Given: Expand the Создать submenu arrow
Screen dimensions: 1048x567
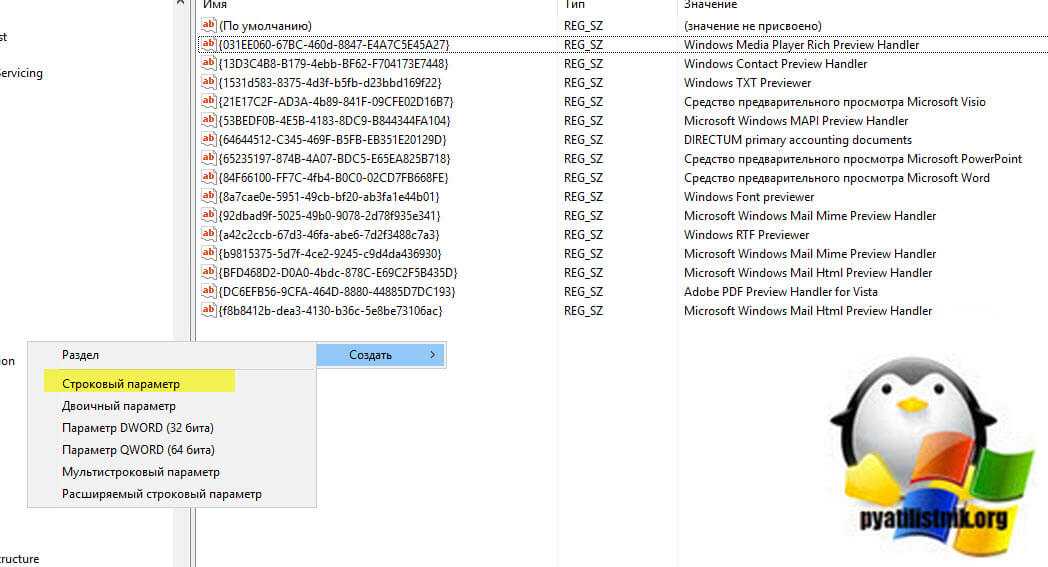Looking at the screenshot, I should 432,355.
